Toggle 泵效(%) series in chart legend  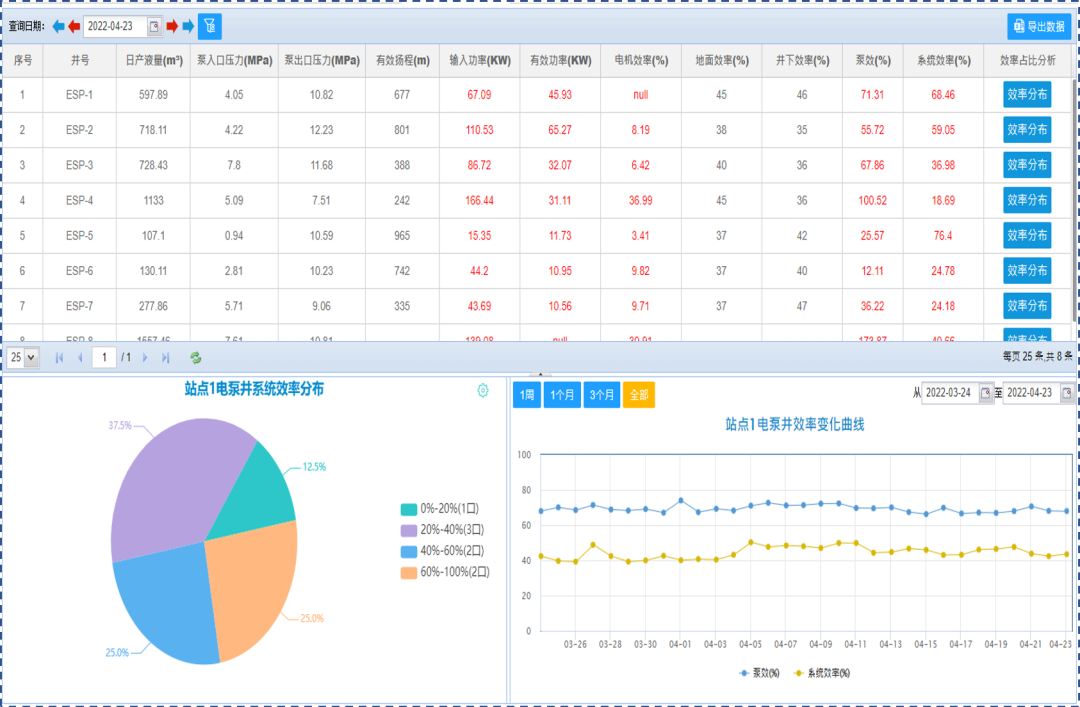pos(758,673)
